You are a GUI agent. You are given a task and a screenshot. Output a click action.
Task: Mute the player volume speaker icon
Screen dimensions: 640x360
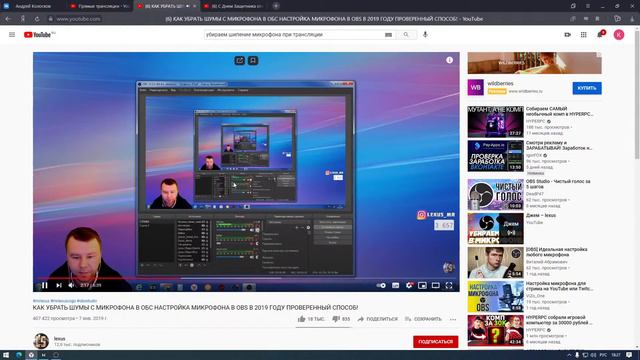71,285
